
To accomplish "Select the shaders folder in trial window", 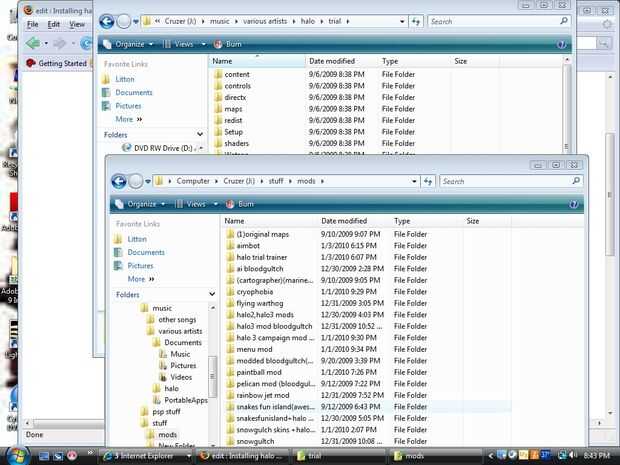I will pyautogui.click(x=236, y=143).
